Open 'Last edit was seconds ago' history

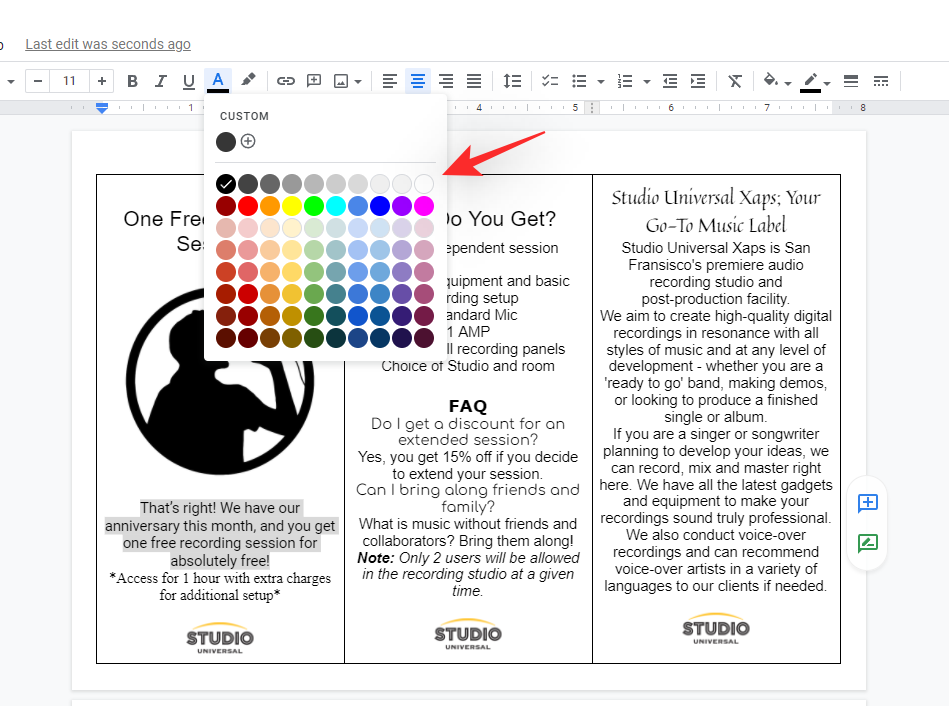[x=108, y=44]
